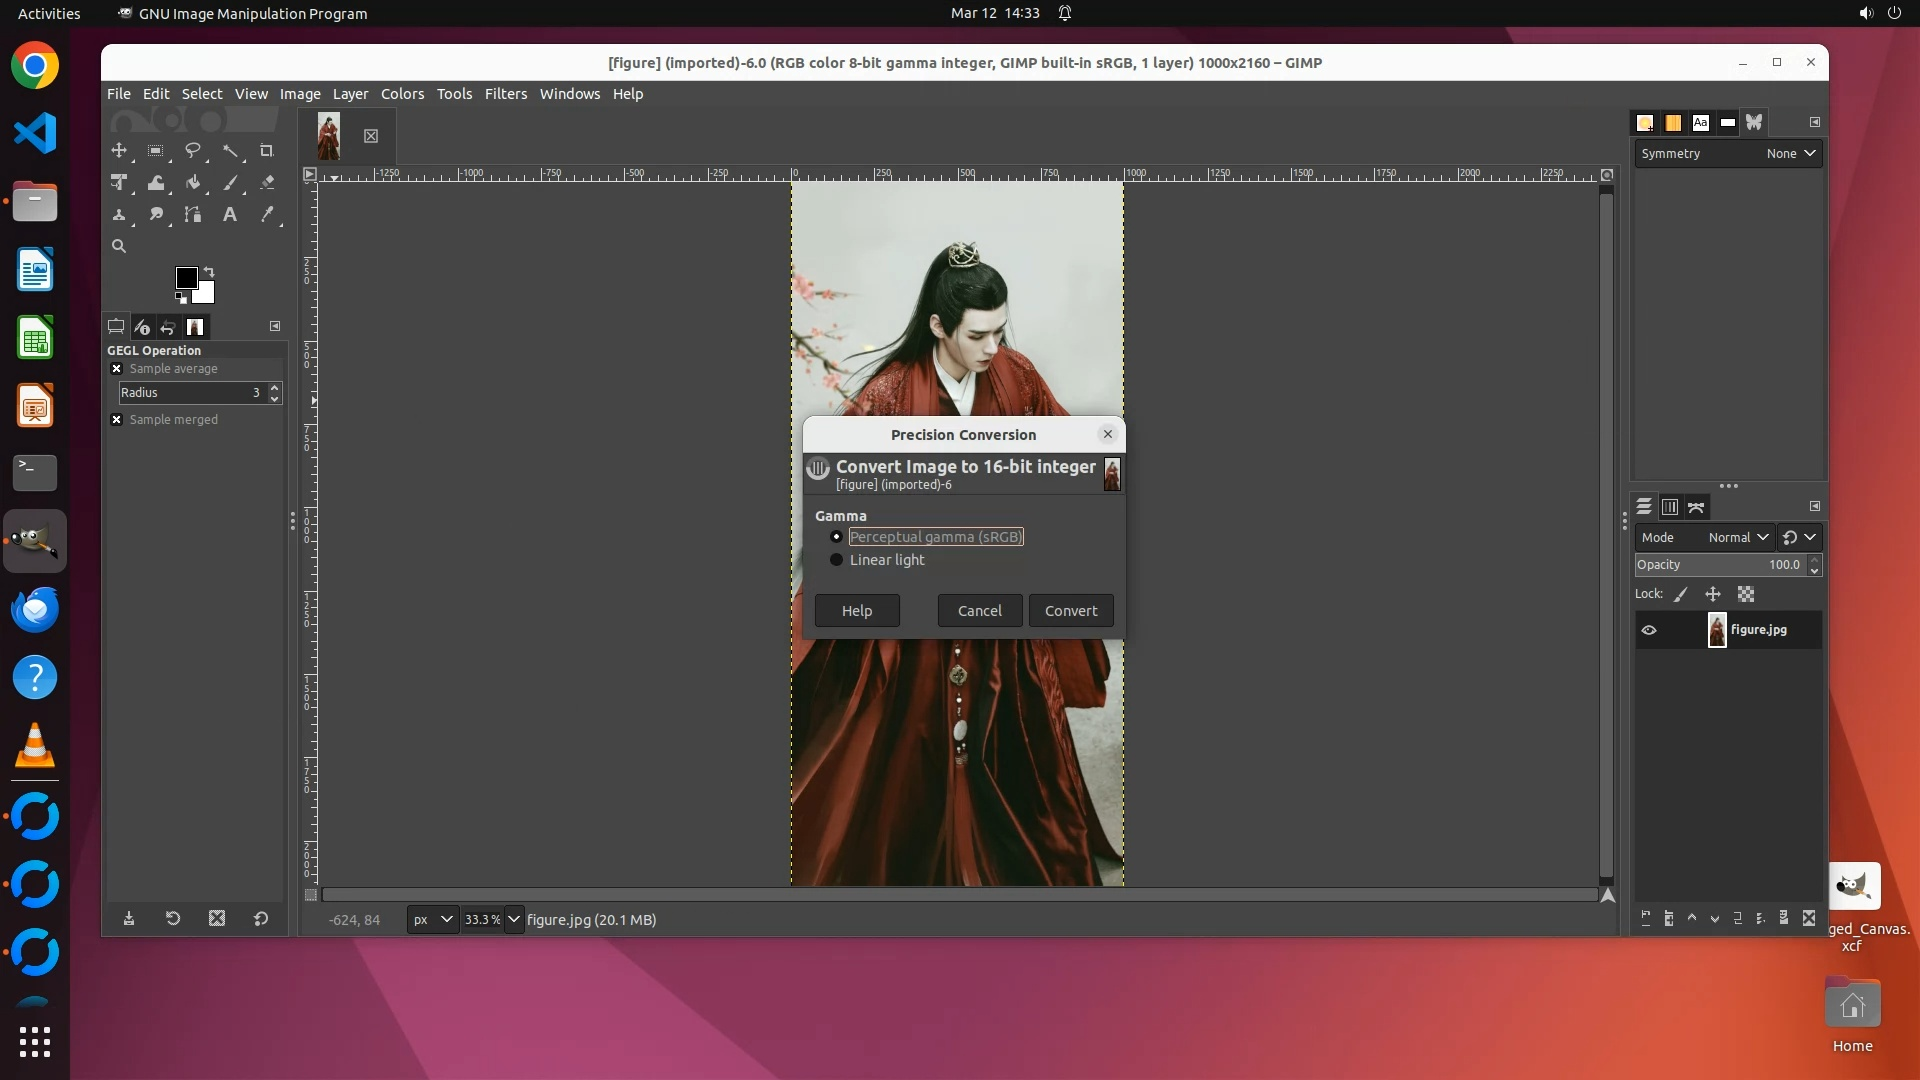This screenshot has width=1920, height=1080.
Task: Open the layer Mode Normal dropdown
Action: pyautogui.click(x=1738, y=538)
